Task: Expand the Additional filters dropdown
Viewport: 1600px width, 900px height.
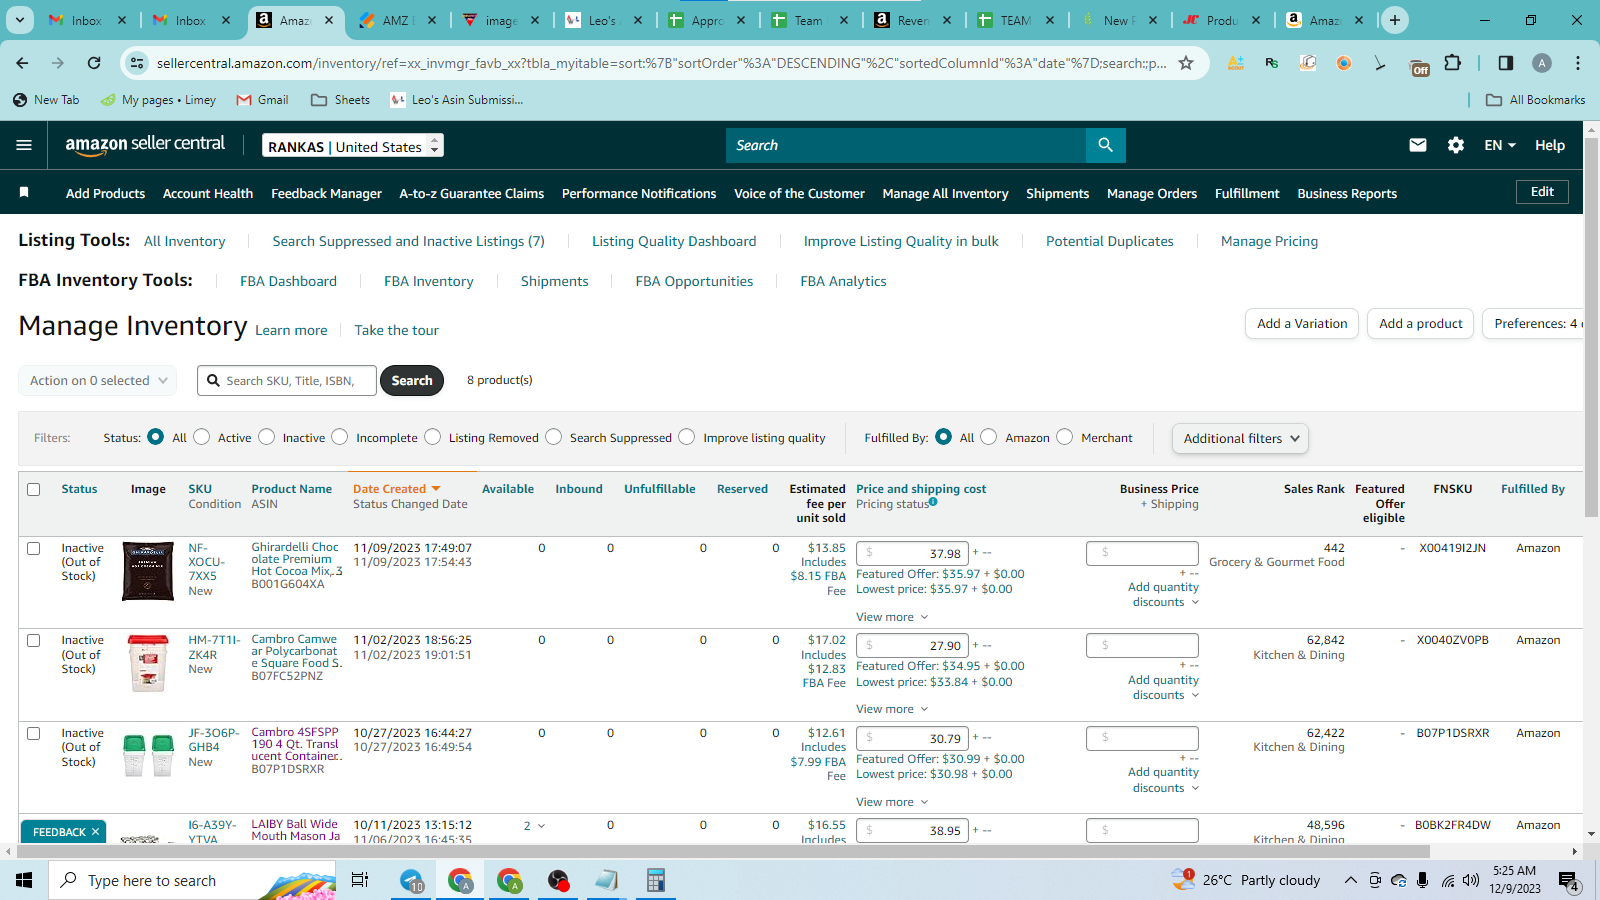Action: 1240,438
